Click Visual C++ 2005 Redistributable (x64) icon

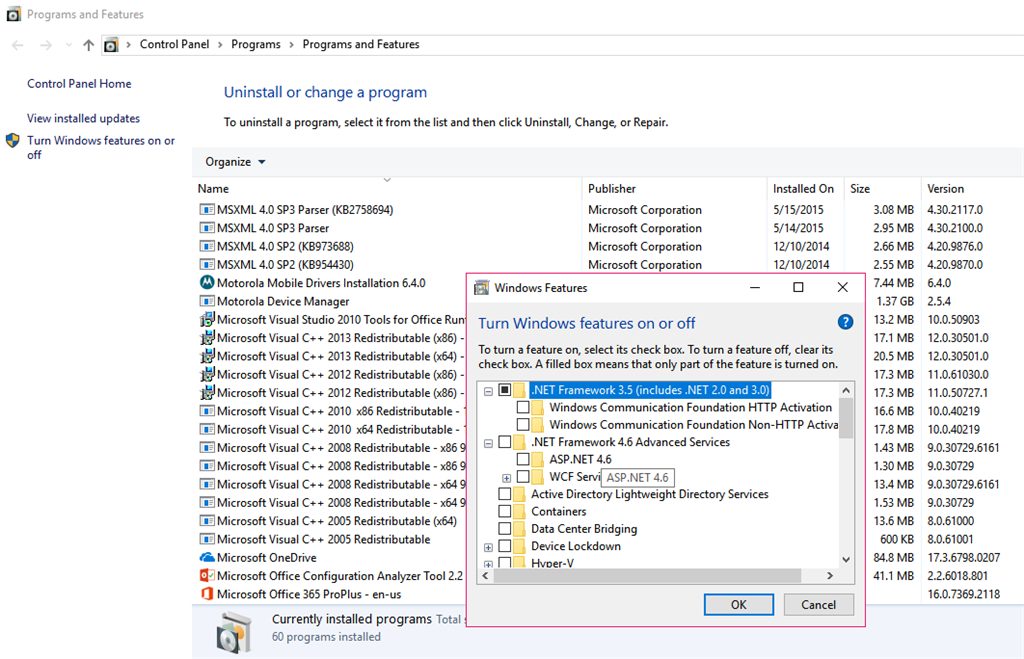pyautogui.click(x=207, y=521)
